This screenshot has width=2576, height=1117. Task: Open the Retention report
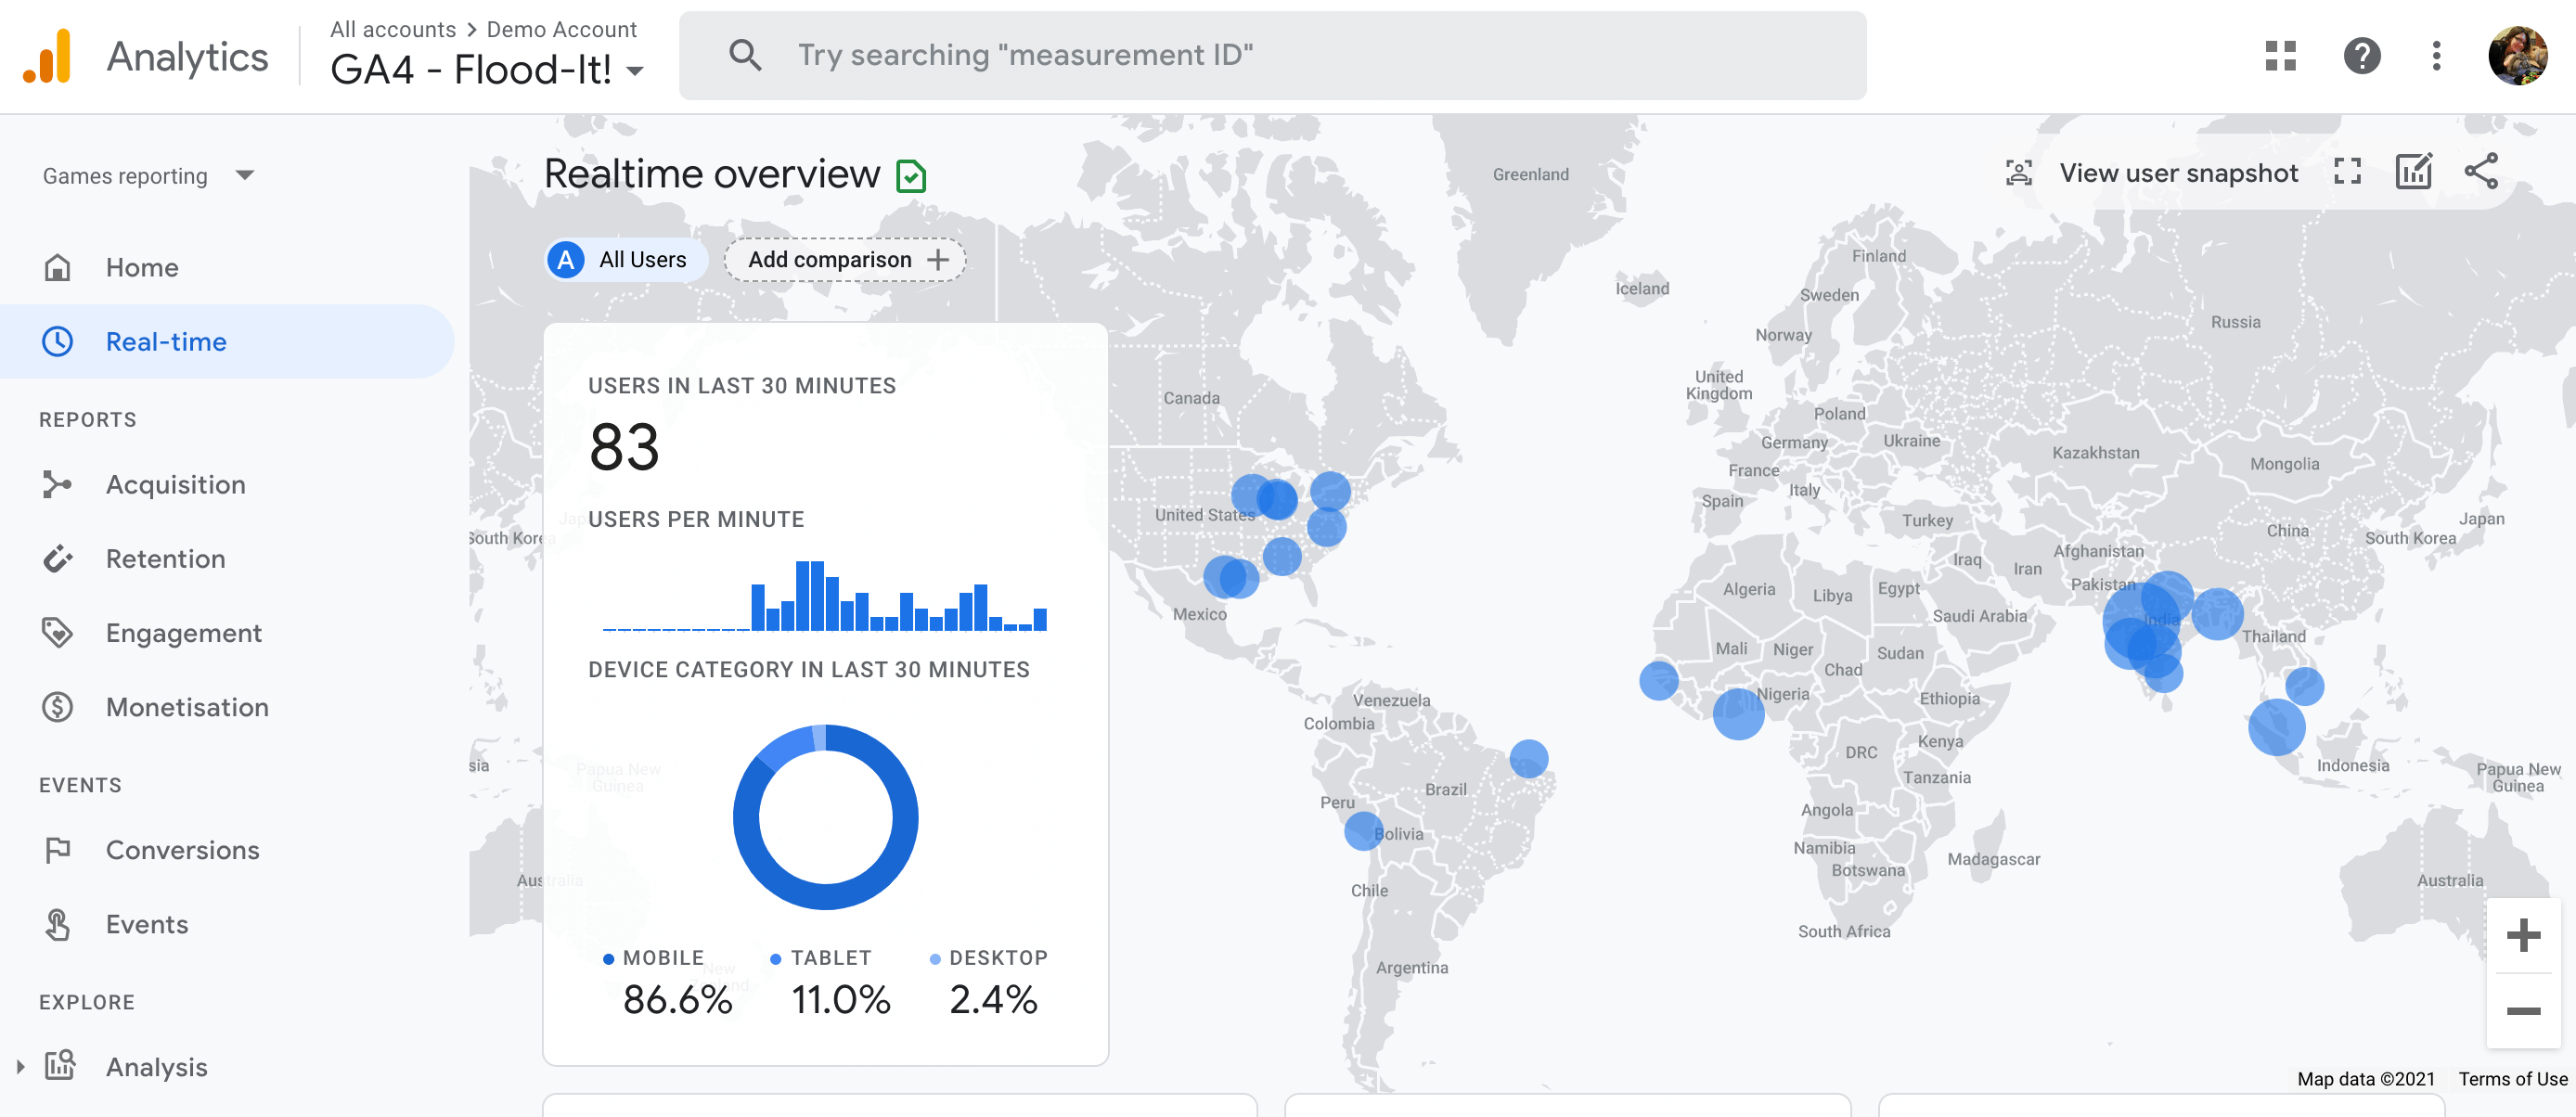click(x=166, y=558)
